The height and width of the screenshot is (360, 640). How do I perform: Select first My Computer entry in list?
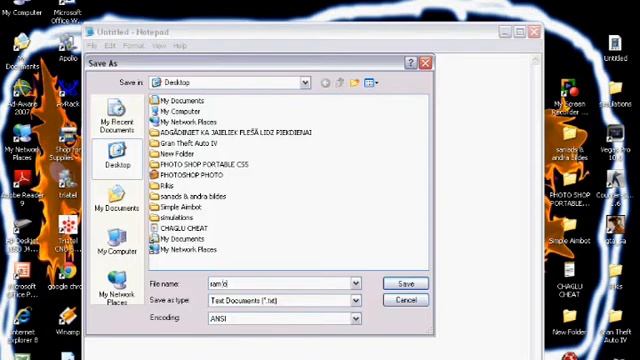[175, 111]
